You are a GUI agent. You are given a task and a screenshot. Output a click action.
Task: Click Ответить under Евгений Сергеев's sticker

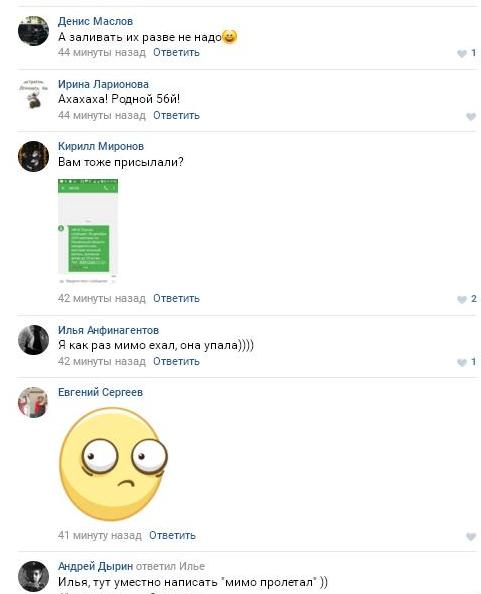click(172, 535)
